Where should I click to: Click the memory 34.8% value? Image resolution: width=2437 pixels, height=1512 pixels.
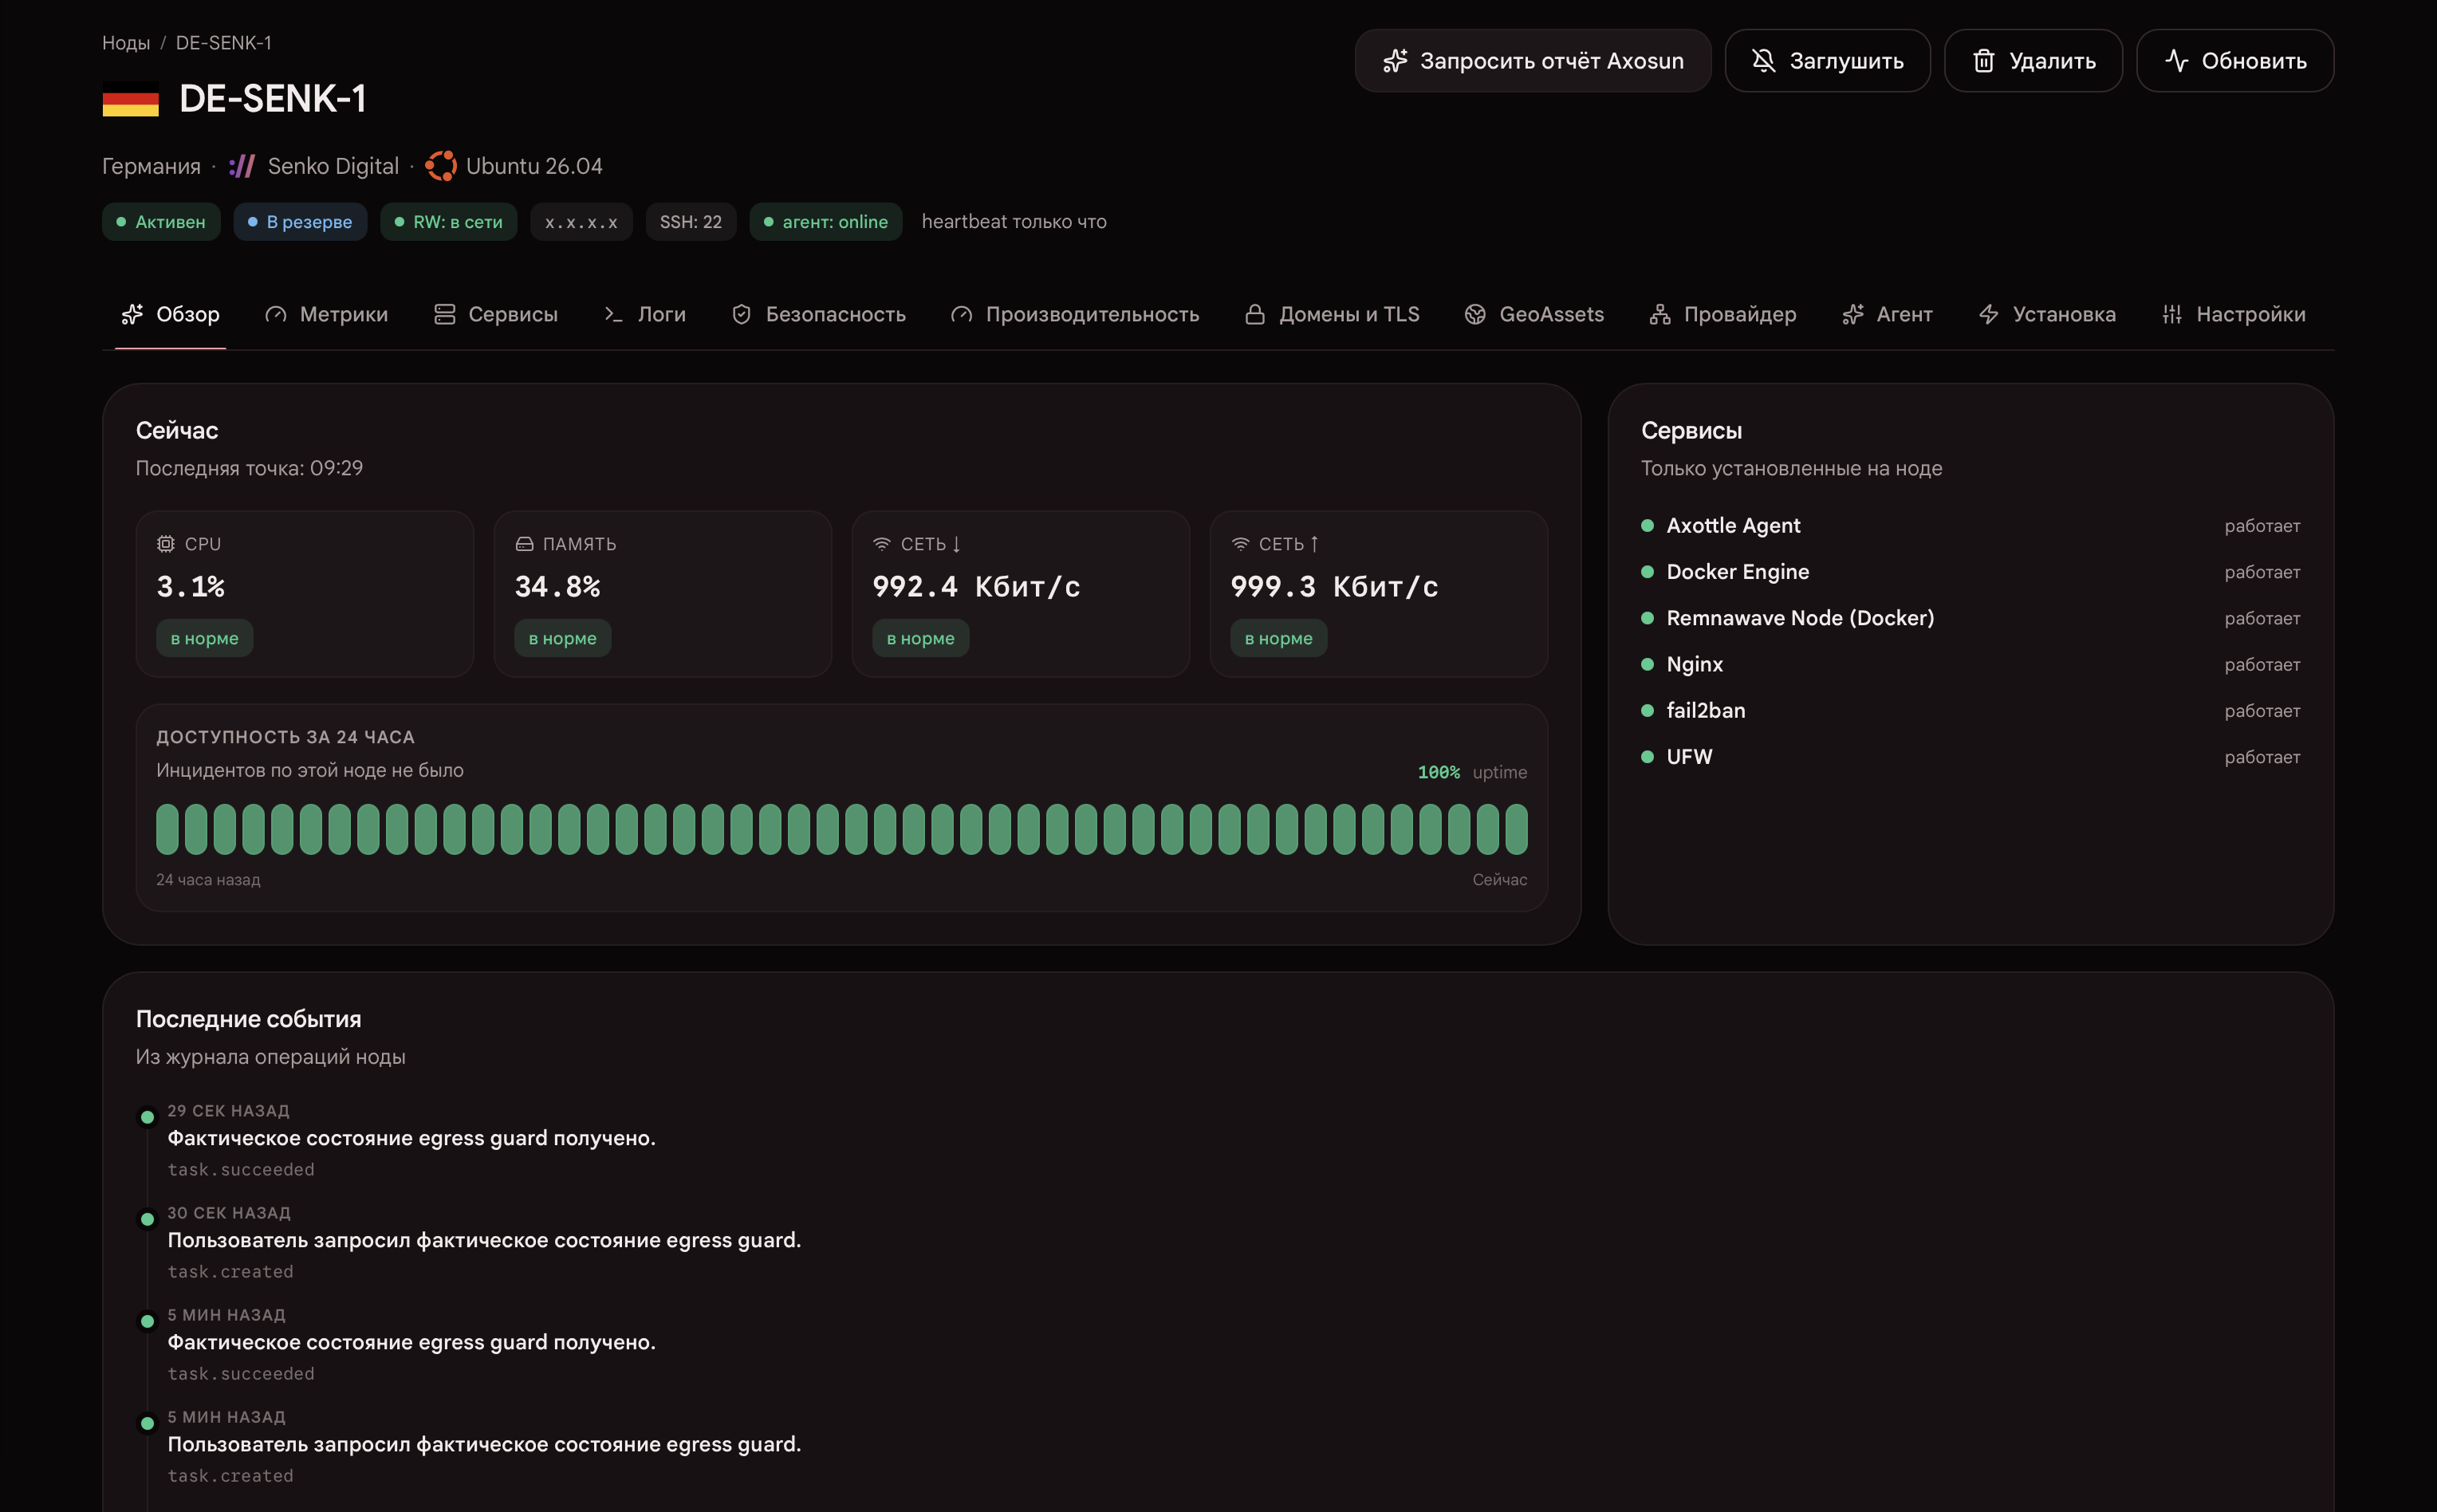(558, 587)
